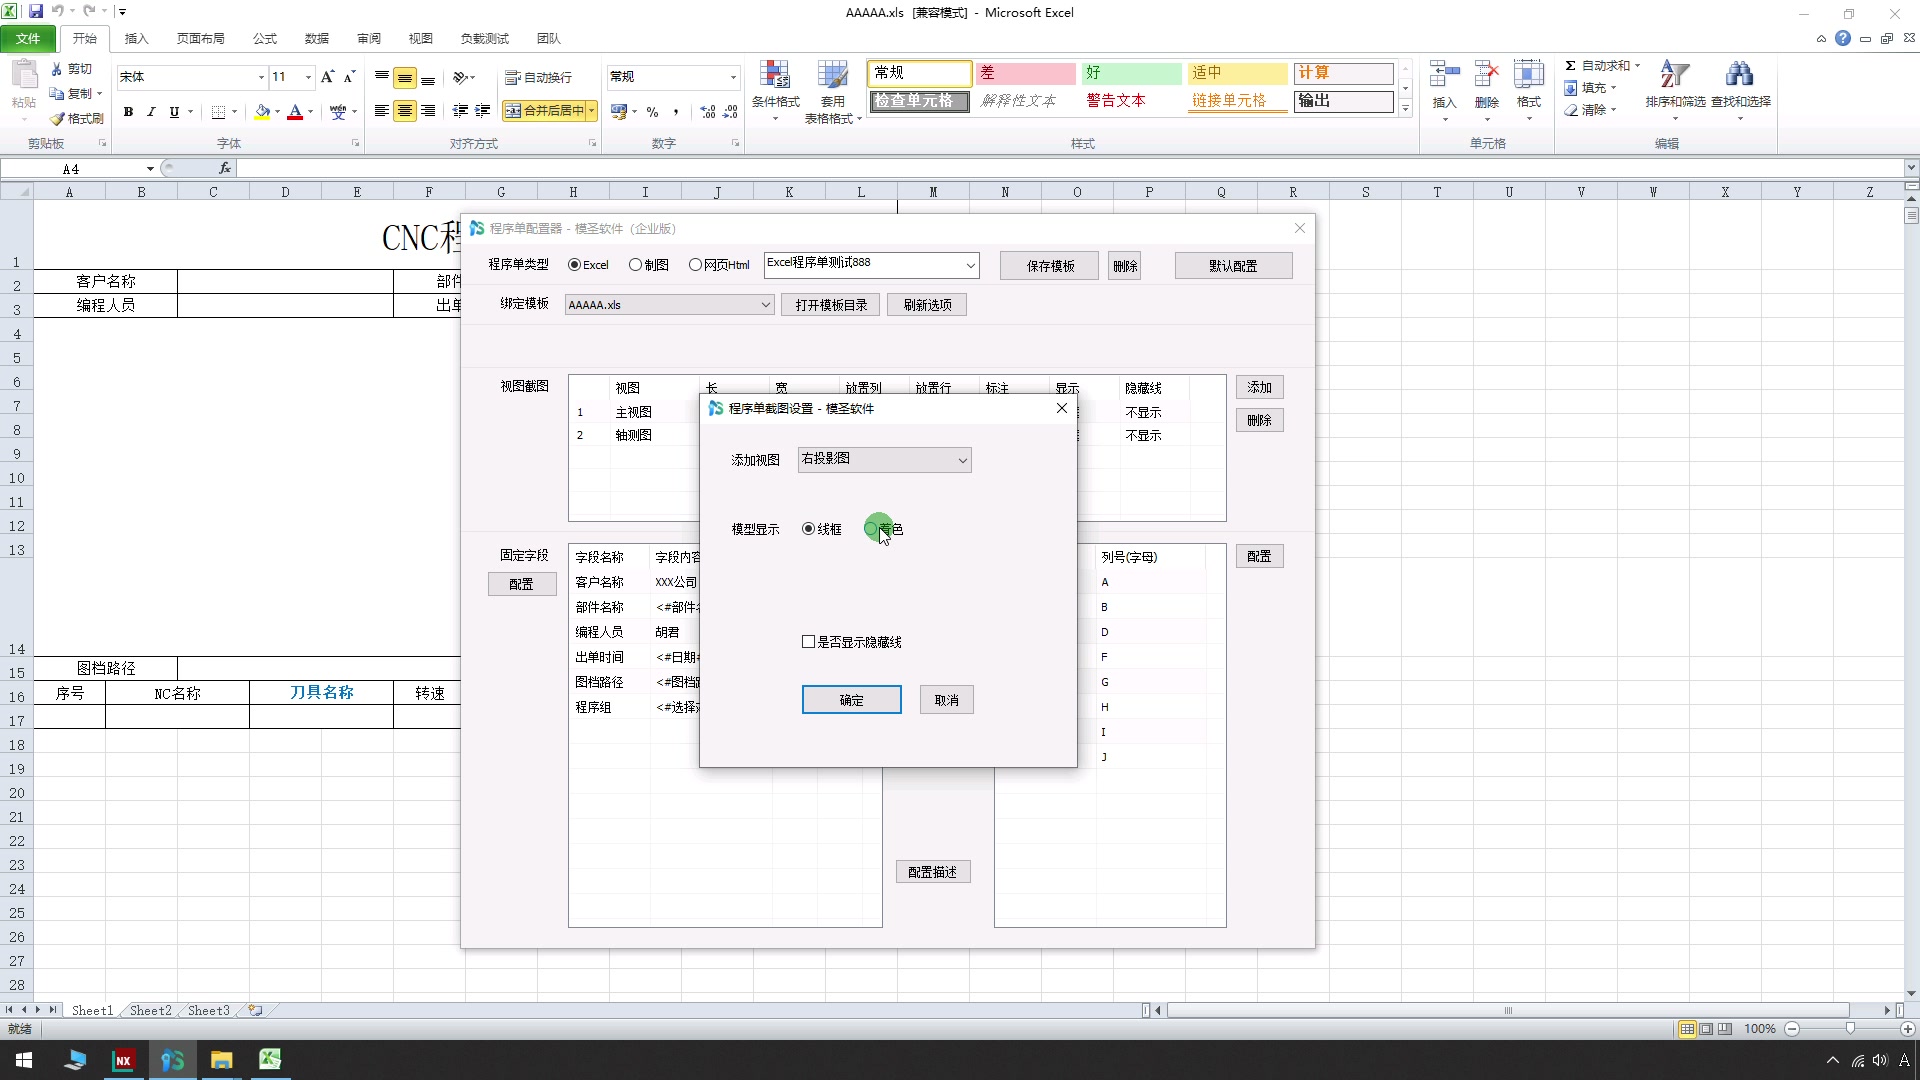Apply the 差 (bad) cell style swatch
This screenshot has height=1080, width=1920.
[1025, 73]
